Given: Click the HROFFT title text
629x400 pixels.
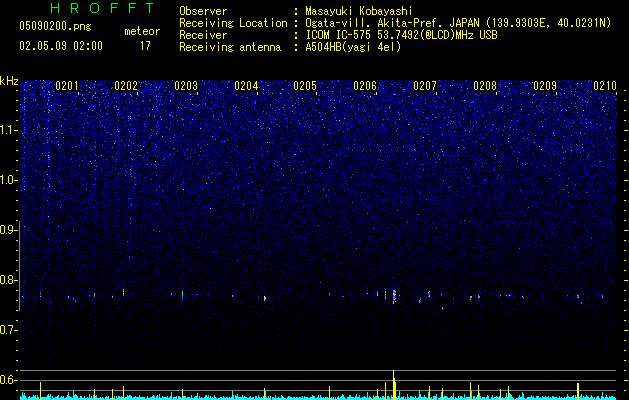Looking at the screenshot, I should click(x=102, y=8).
